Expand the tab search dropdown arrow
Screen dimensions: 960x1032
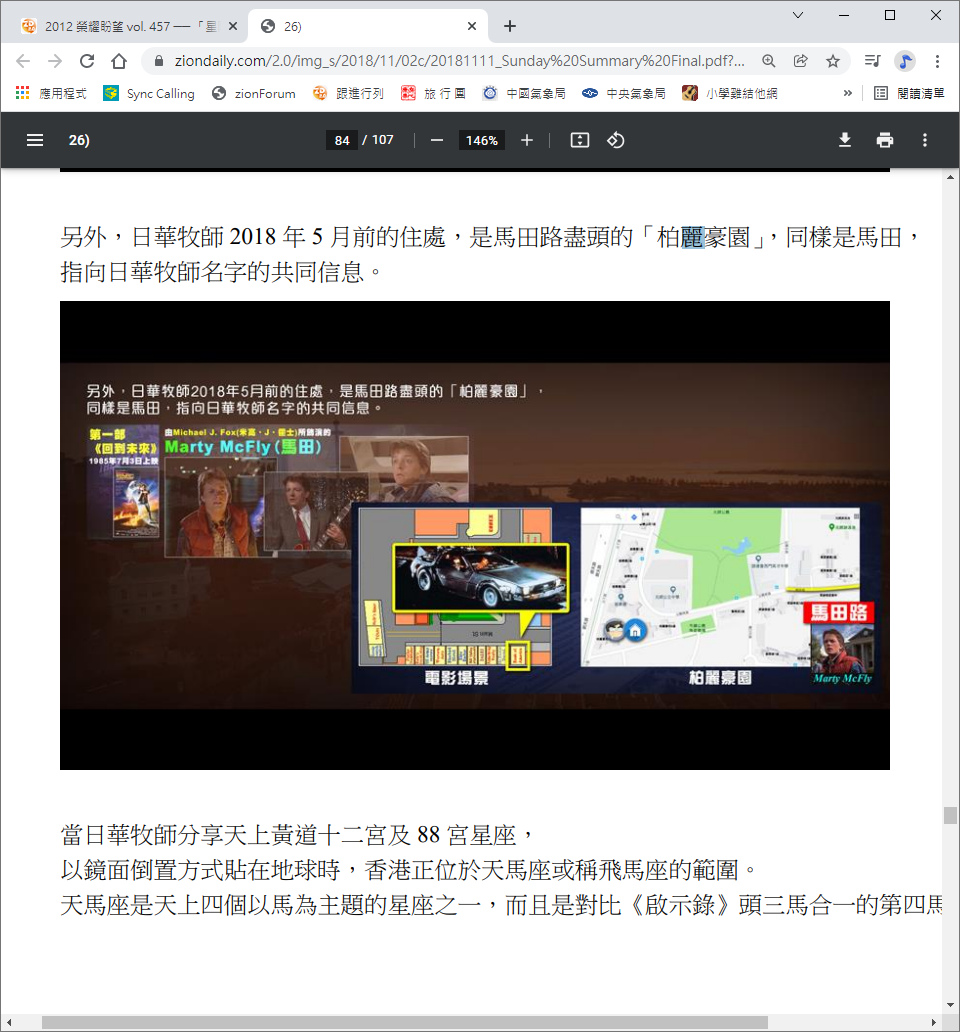click(x=798, y=15)
